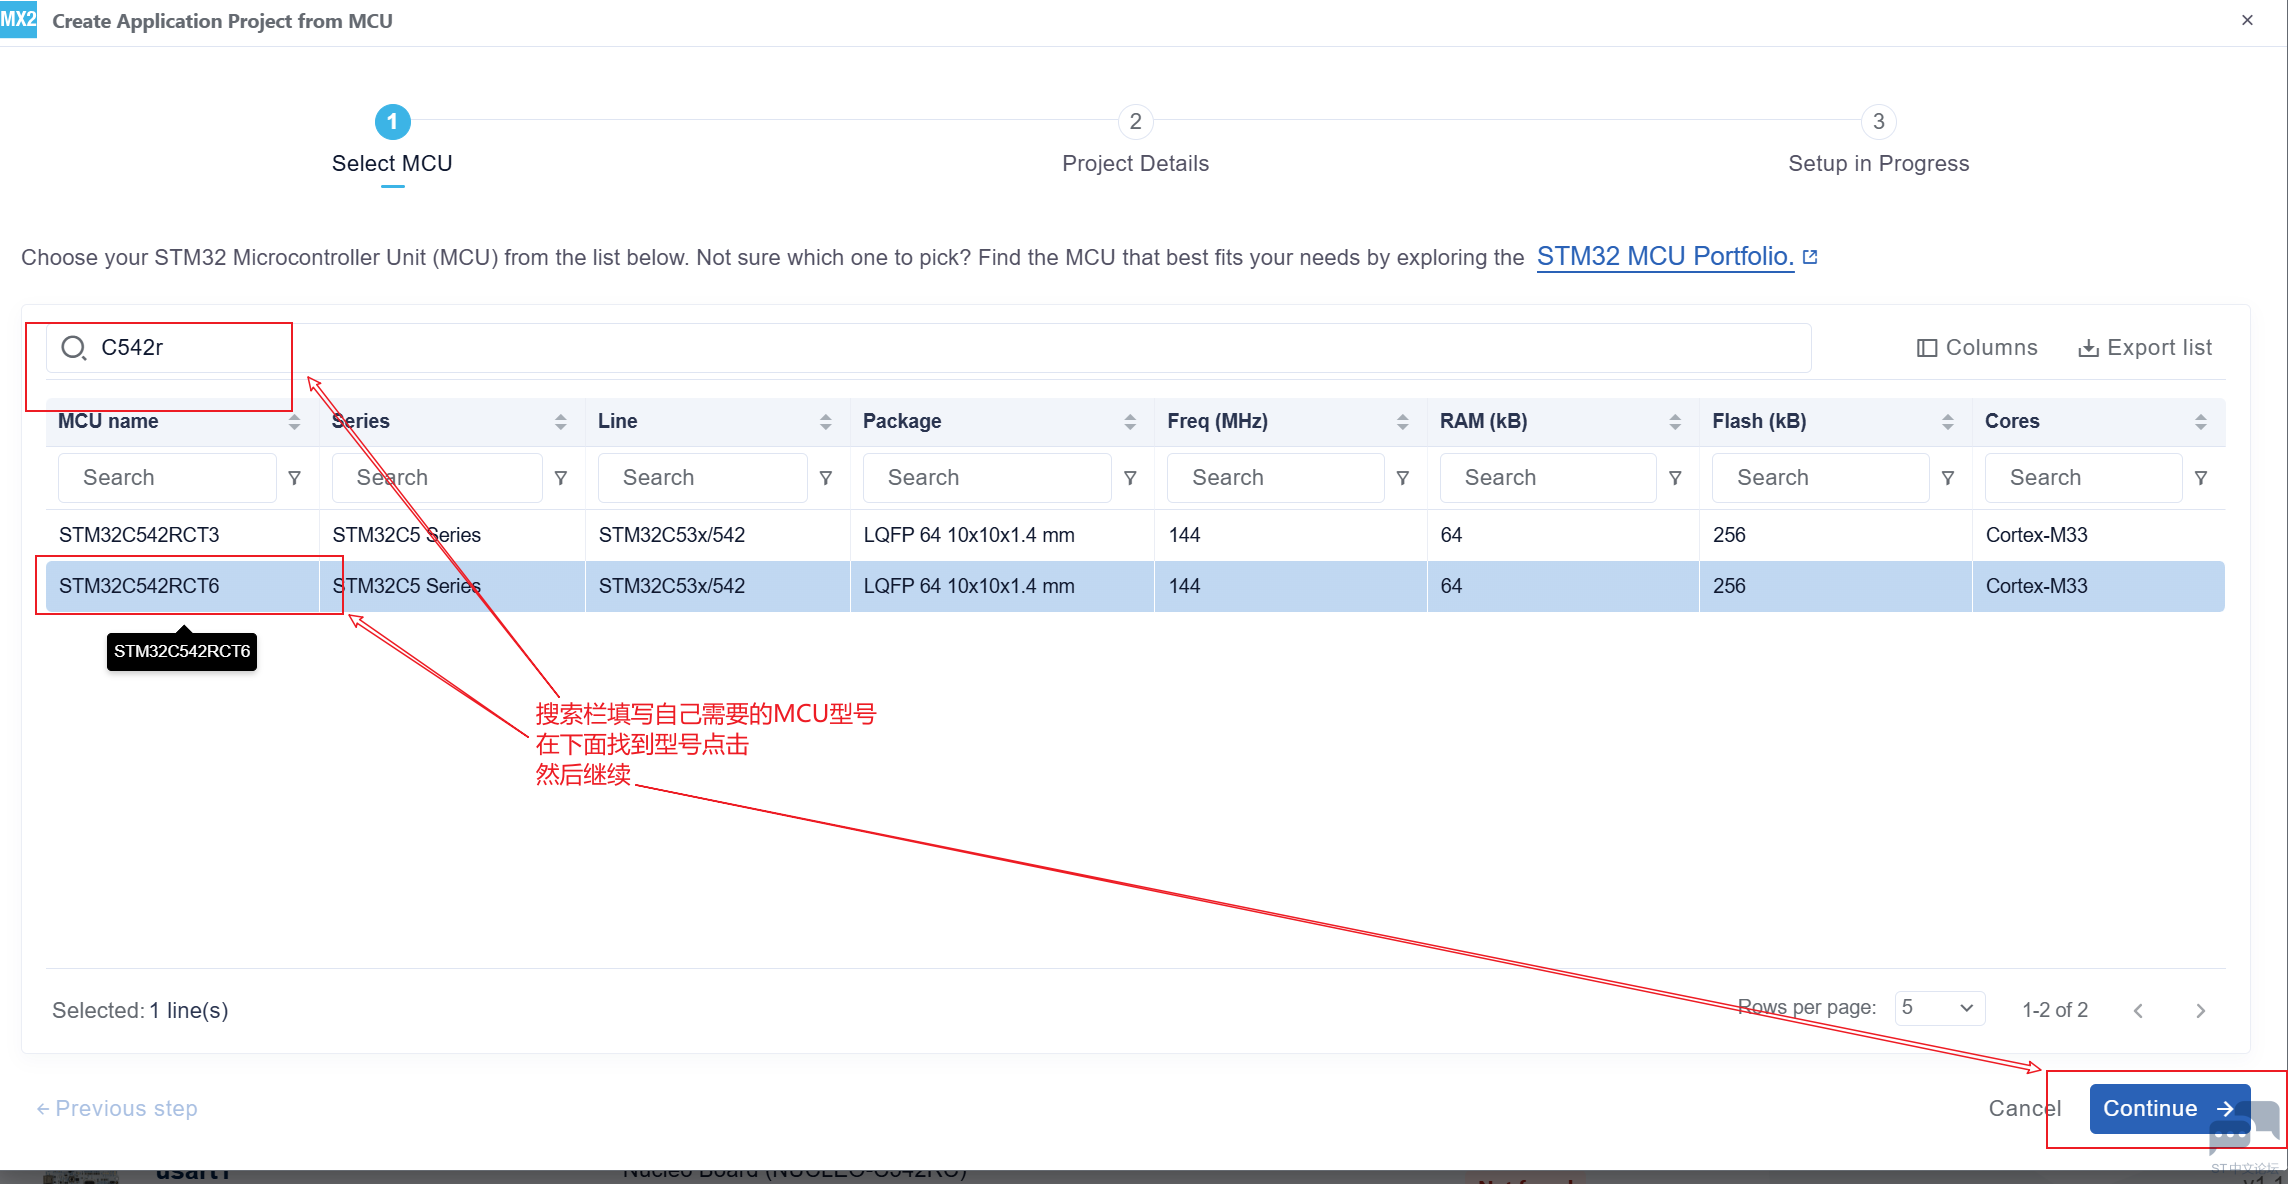The width and height of the screenshot is (2288, 1184).
Task: Click the MX2 application logo
Action: (18, 19)
